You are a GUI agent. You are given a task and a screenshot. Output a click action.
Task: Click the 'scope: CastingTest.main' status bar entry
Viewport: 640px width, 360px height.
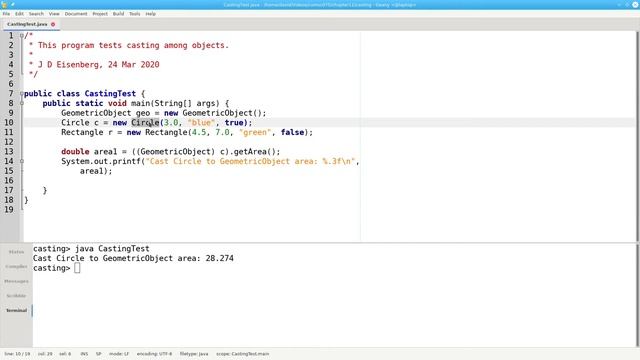(242, 354)
